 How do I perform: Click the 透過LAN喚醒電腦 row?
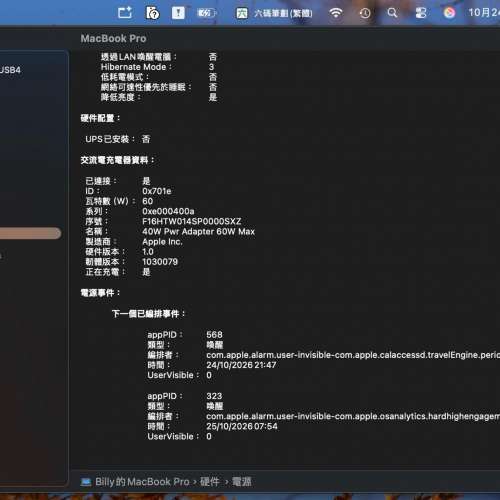tap(159, 57)
